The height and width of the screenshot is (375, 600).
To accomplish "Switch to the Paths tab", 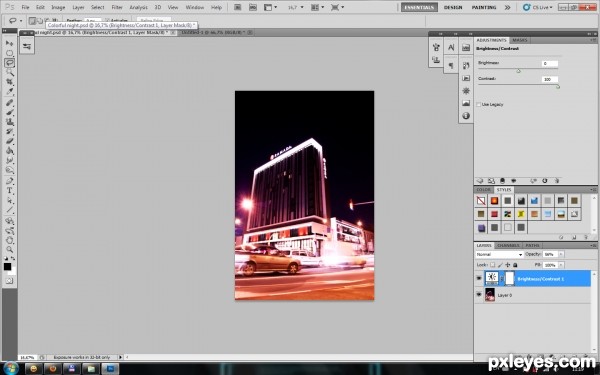I will point(532,245).
